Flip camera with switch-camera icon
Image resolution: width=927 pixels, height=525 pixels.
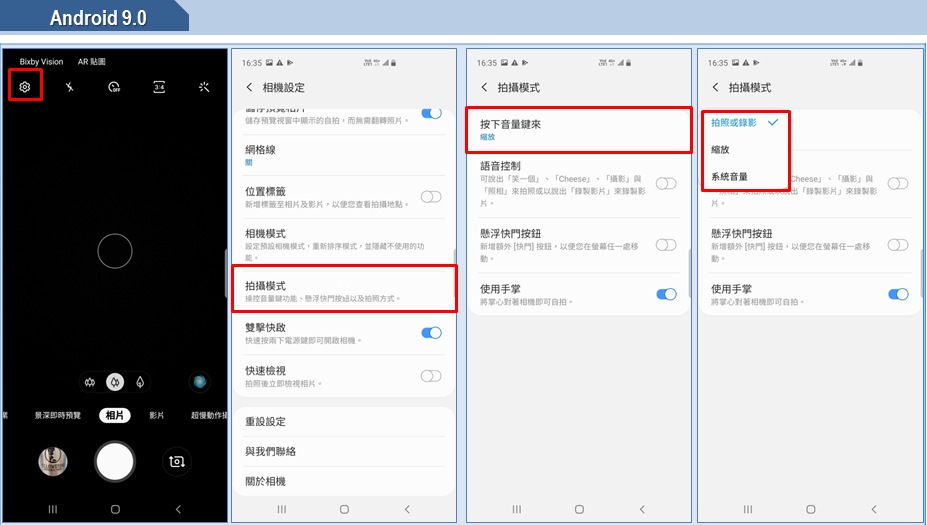176,461
